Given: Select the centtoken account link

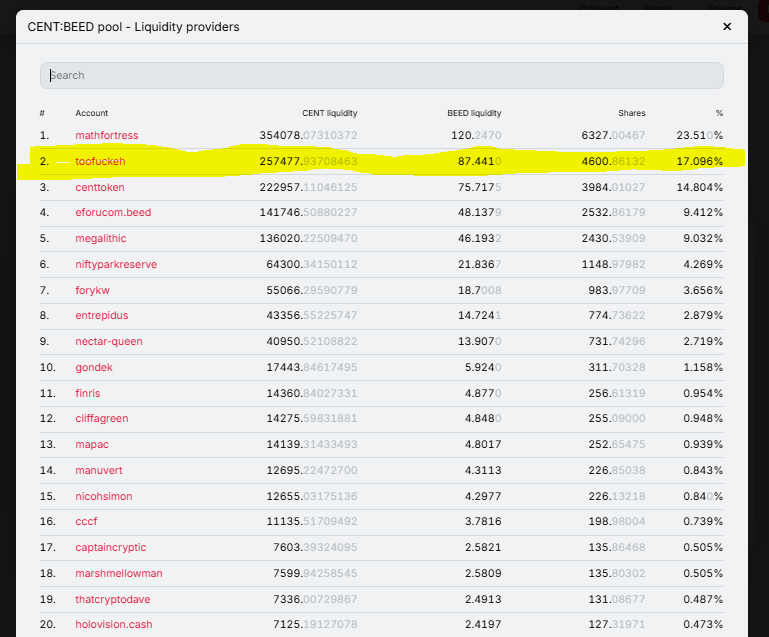Looking at the screenshot, I should click(102, 187).
